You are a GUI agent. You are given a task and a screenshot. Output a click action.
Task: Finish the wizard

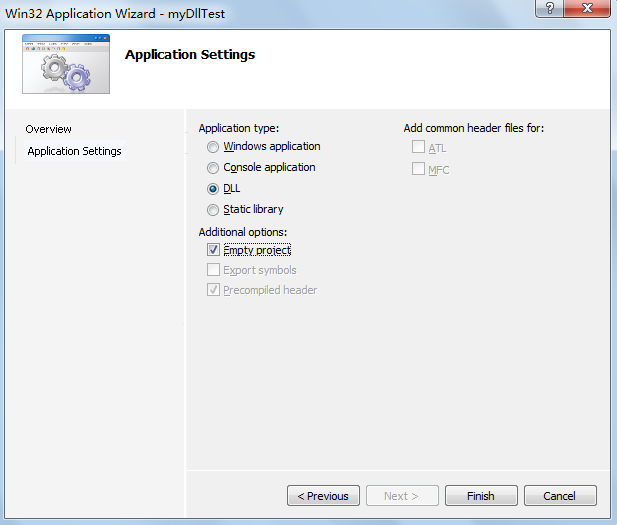click(x=481, y=495)
